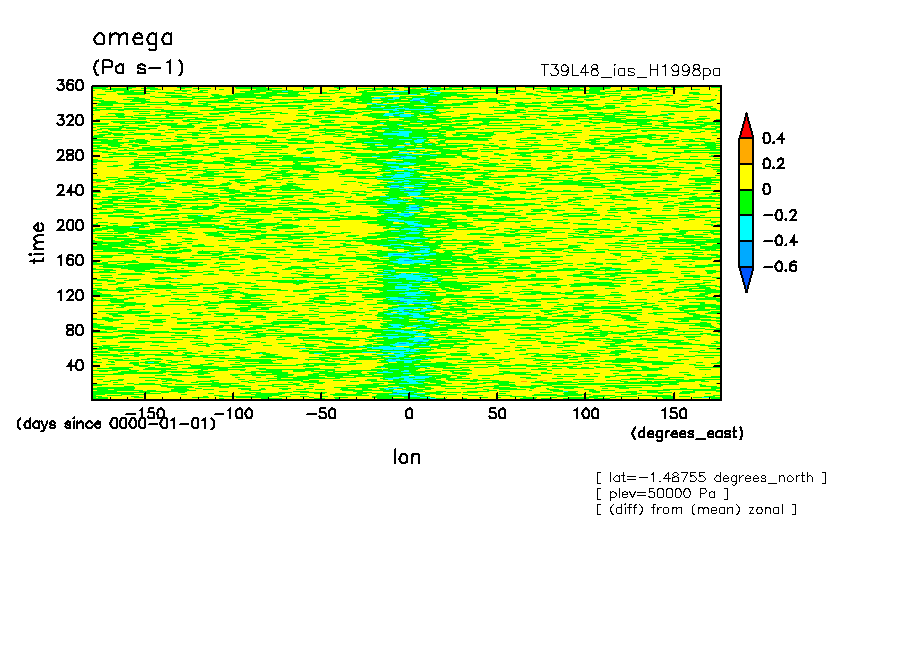Click the colorbar label 0
The image size is (904, 654).
coord(767,190)
